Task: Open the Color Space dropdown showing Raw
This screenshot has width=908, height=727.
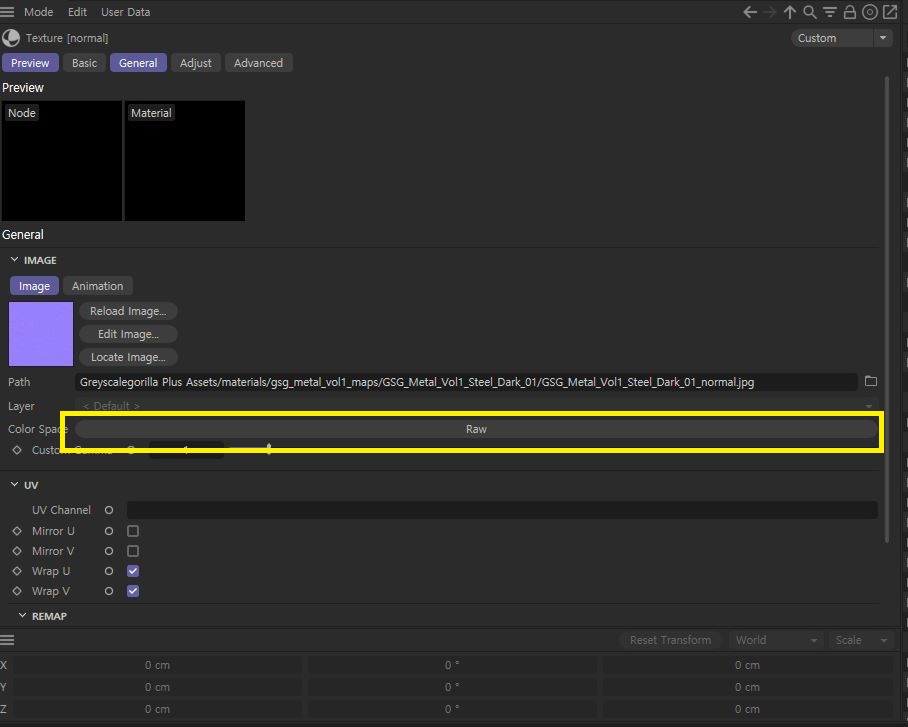Action: [x=476, y=429]
